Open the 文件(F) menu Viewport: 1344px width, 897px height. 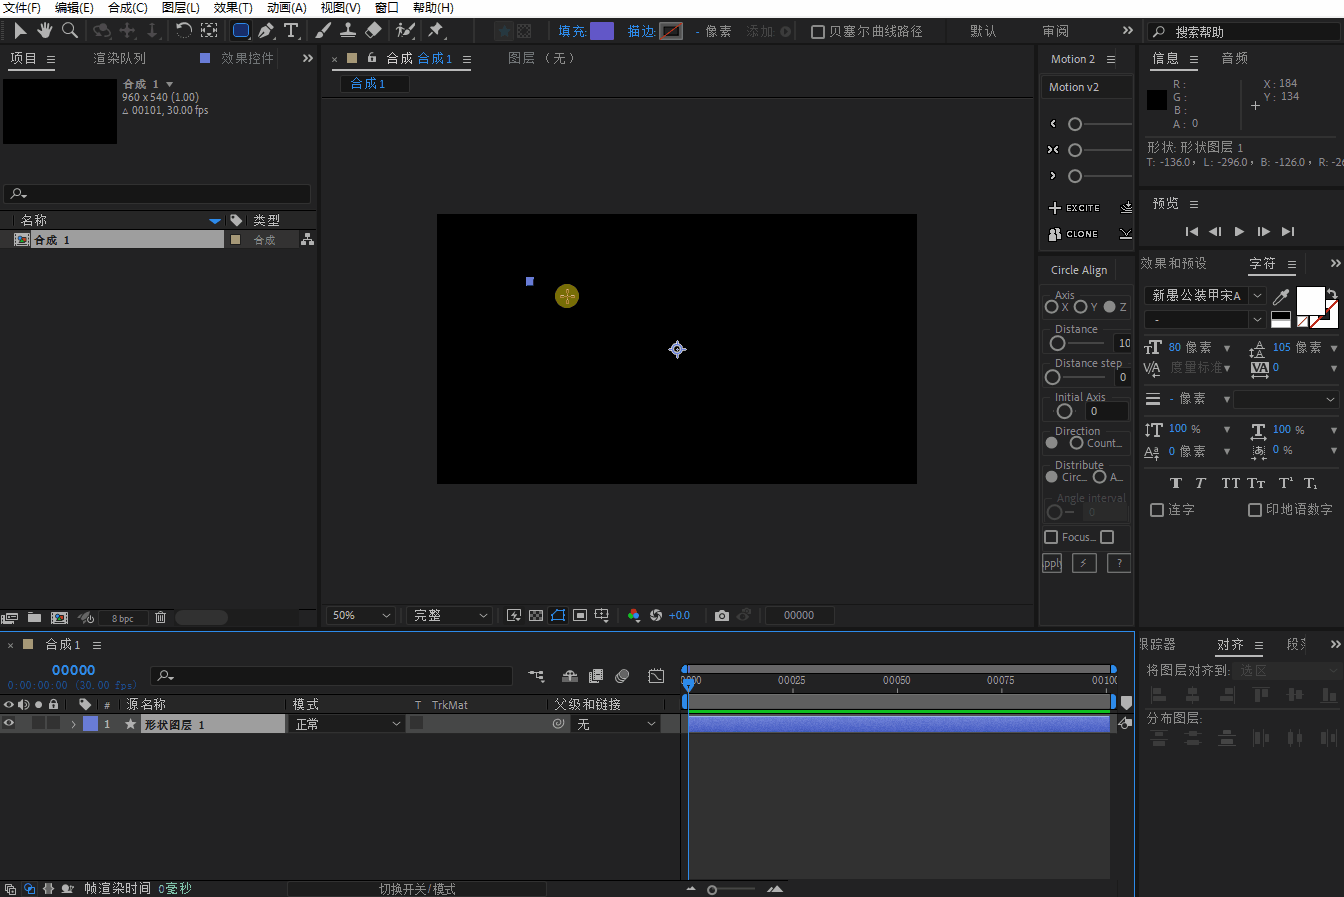(x=21, y=8)
